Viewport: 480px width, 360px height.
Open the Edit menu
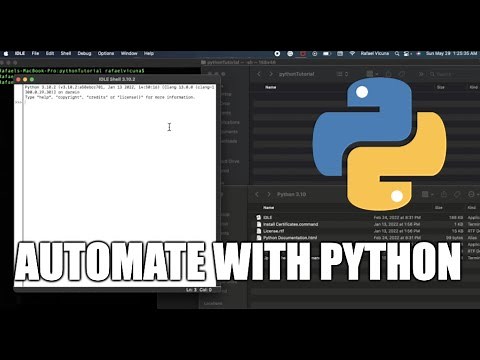click(x=50, y=53)
